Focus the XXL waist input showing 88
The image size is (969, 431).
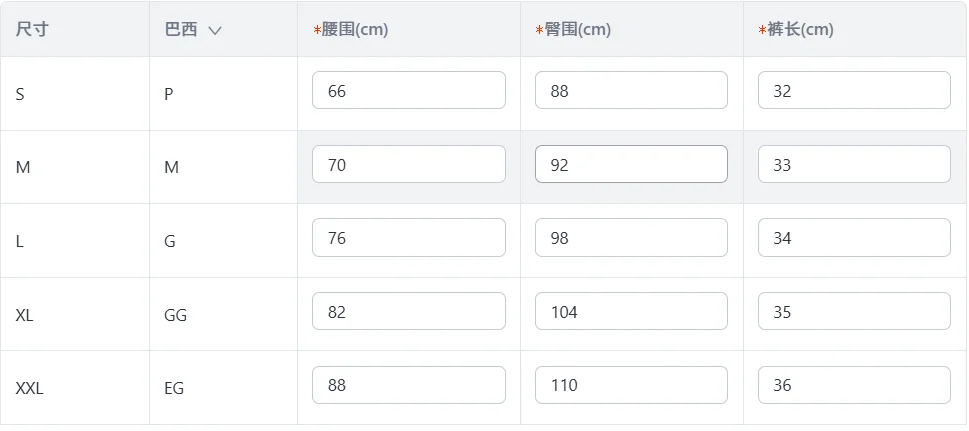point(408,385)
